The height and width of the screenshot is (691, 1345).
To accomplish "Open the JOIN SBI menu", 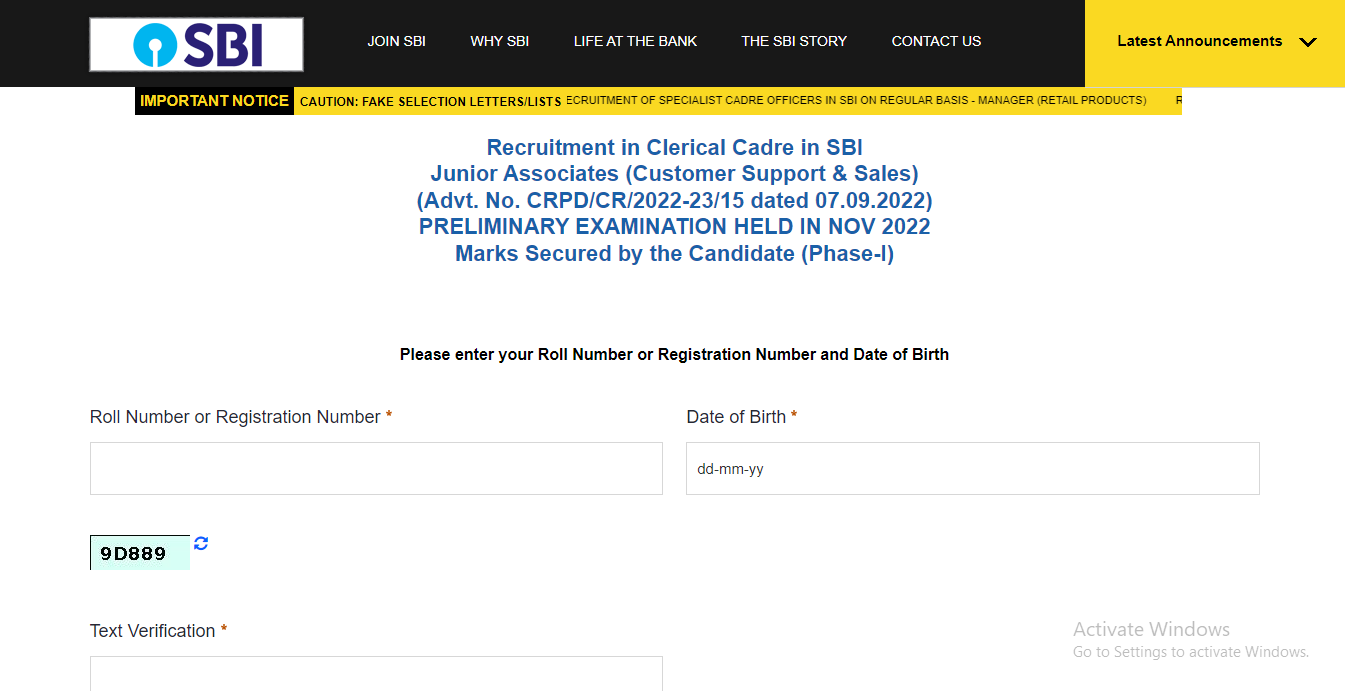I will pos(396,41).
